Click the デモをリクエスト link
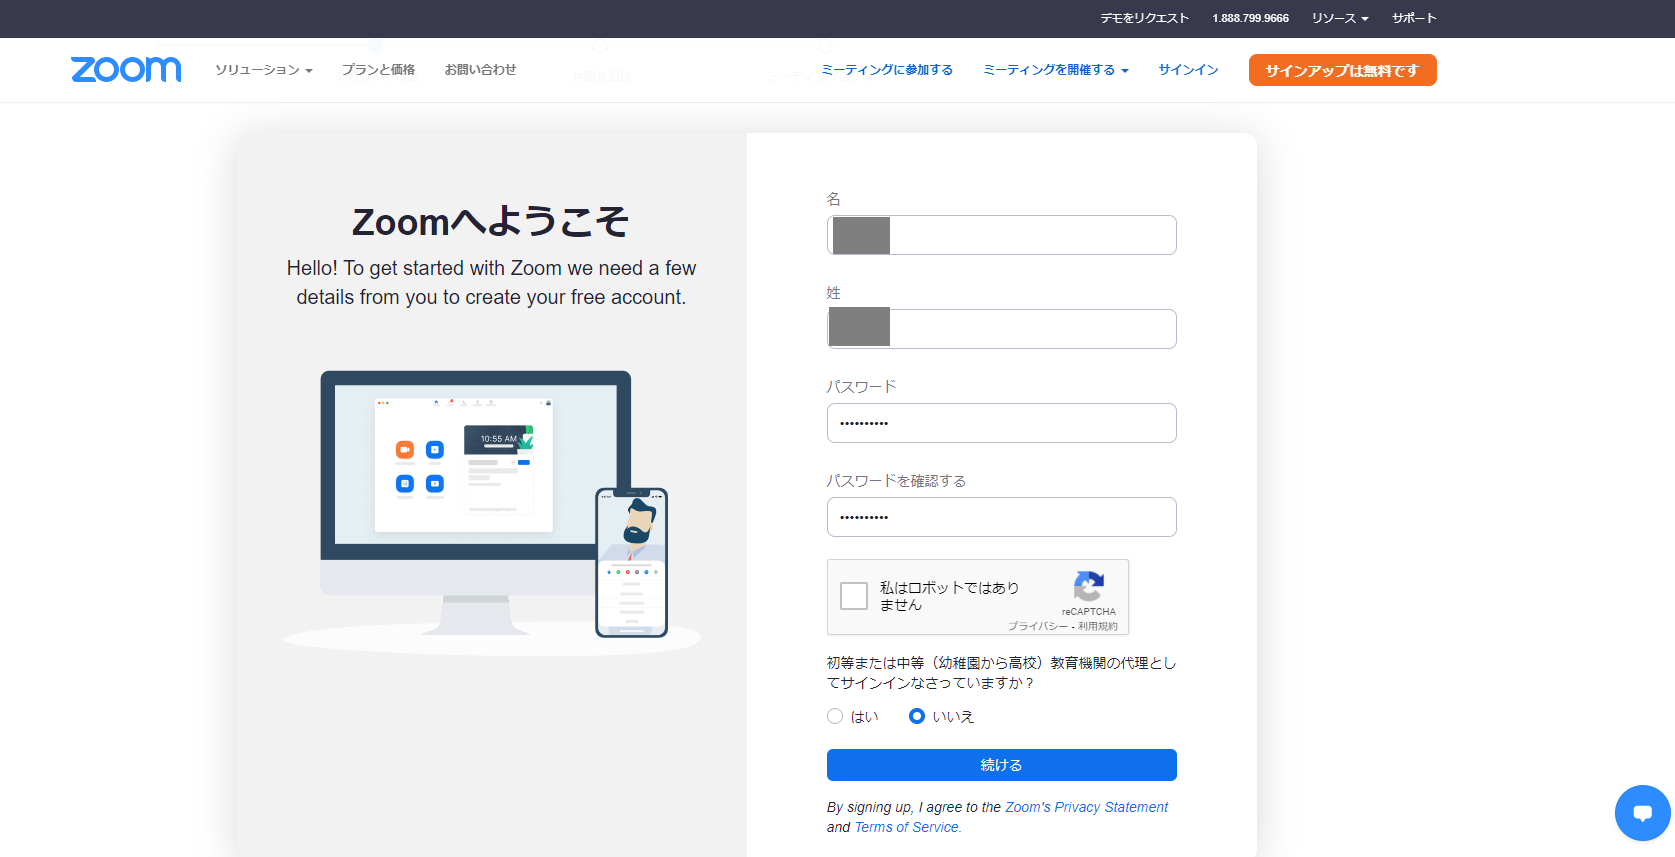1675x857 pixels. [x=1144, y=18]
